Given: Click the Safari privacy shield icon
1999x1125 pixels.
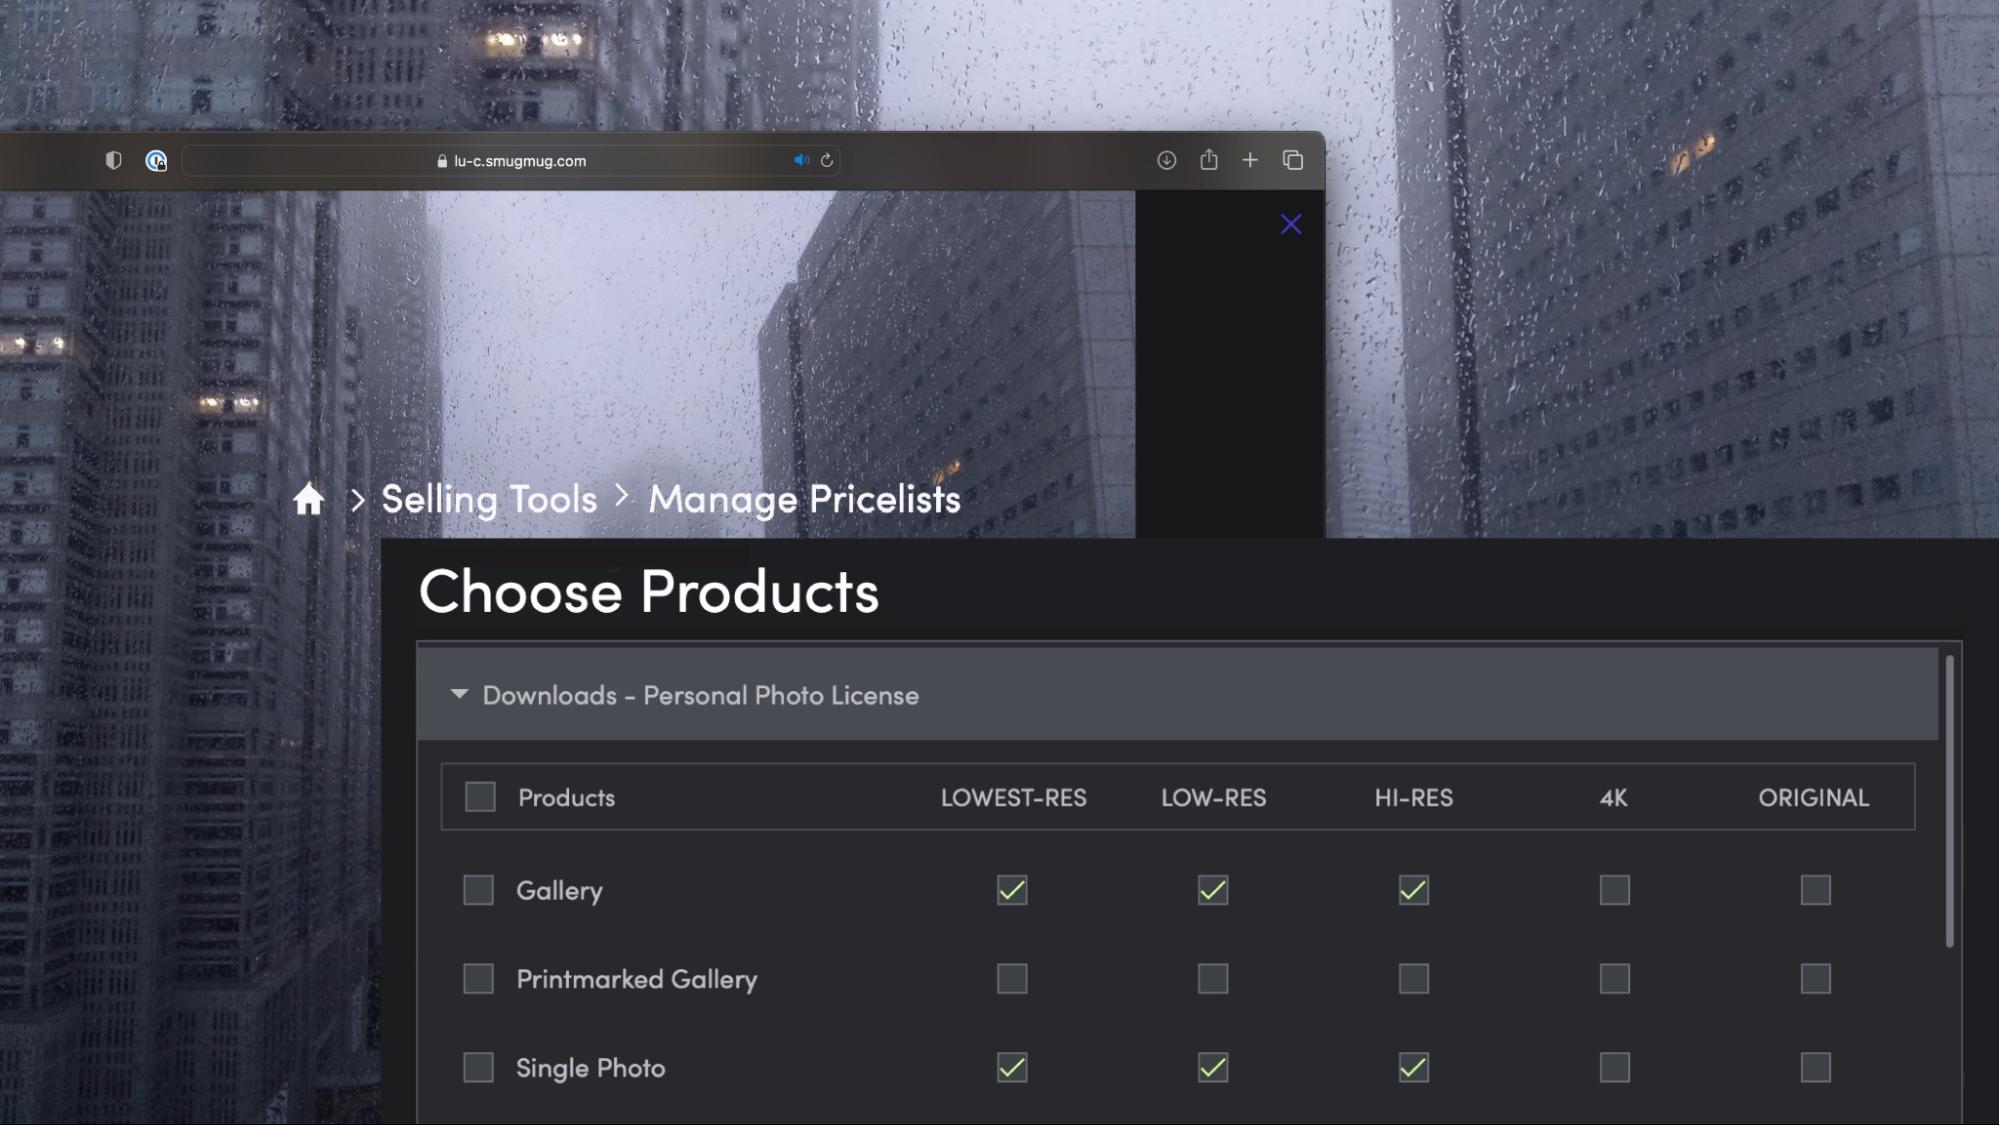Looking at the screenshot, I should (113, 160).
